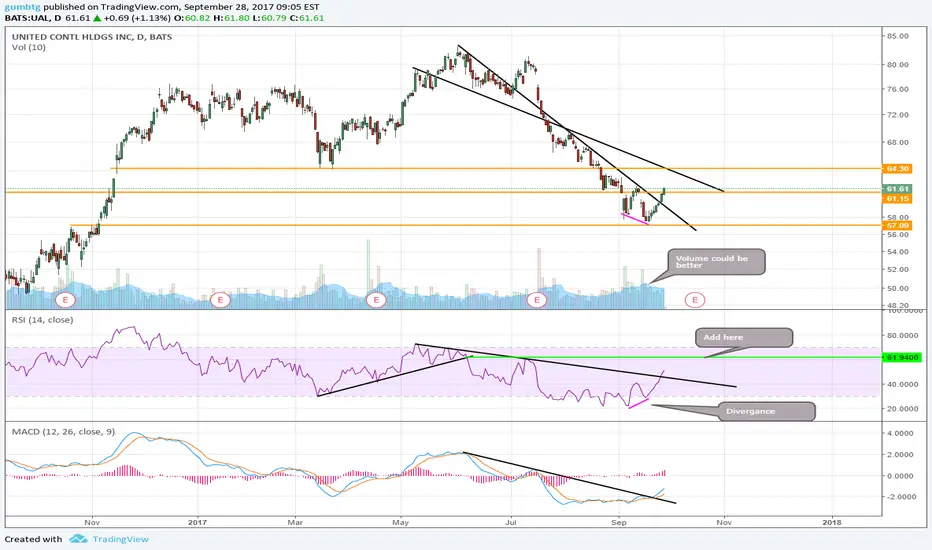Click the 'Jul' time axis label
The height and width of the screenshot is (550, 932).
coord(510,522)
